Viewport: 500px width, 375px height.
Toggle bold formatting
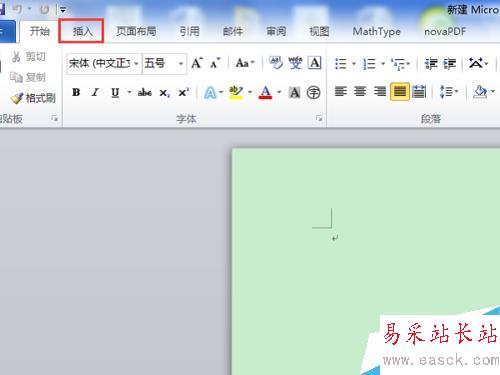point(76,92)
